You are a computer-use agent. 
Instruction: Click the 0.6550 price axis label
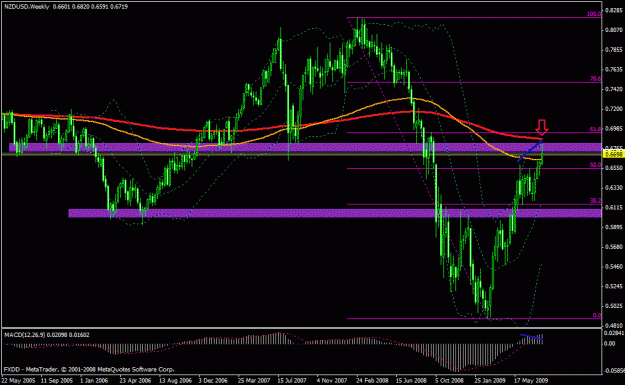(614, 168)
